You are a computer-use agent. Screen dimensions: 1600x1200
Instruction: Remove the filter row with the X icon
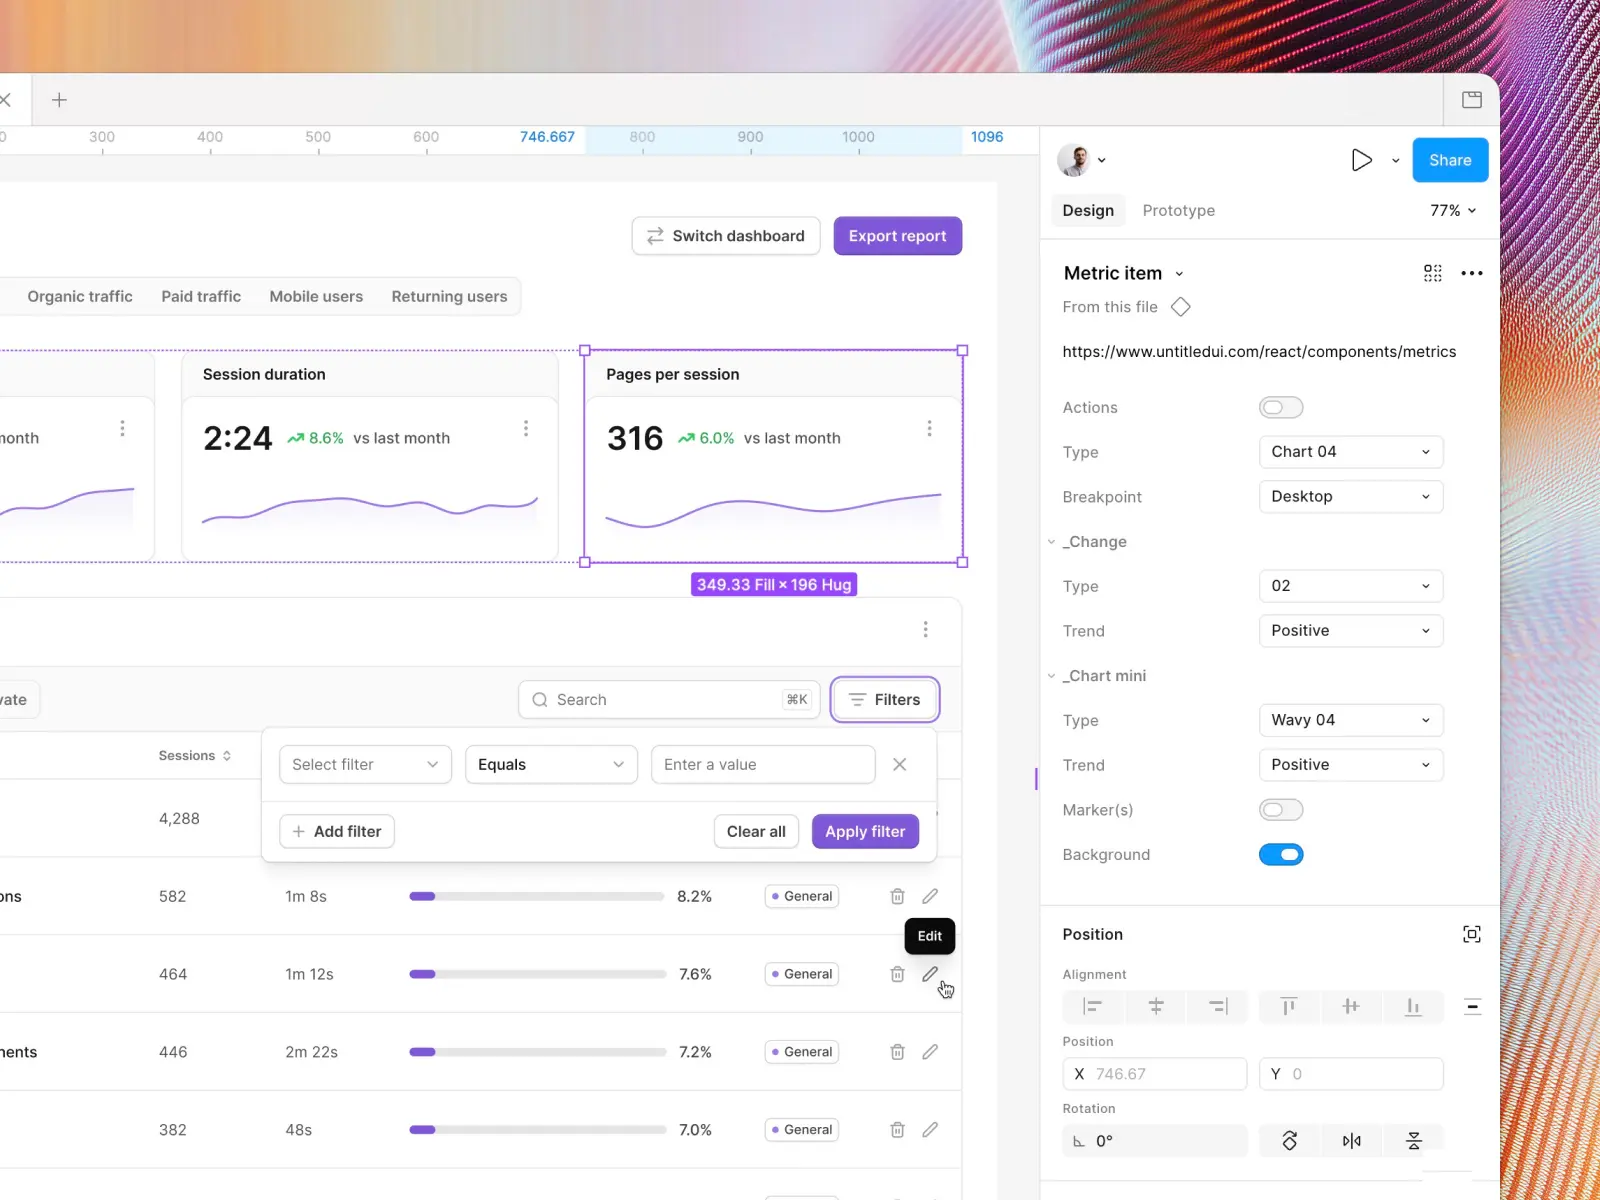tap(900, 764)
